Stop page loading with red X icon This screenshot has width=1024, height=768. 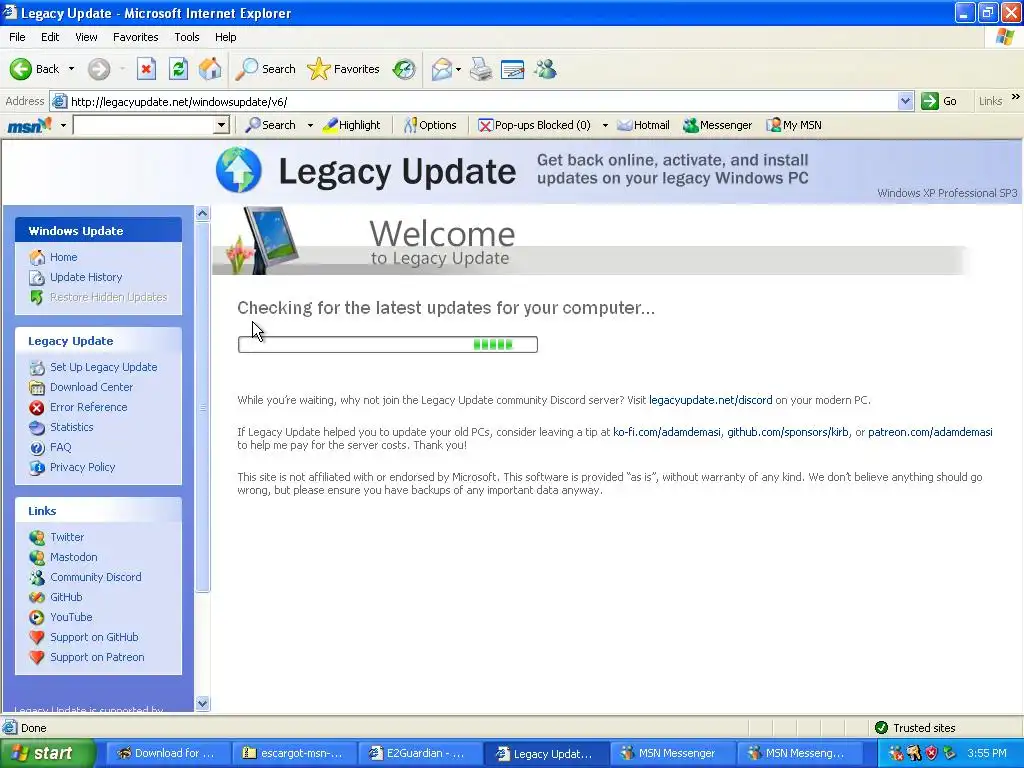click(x=146, y=69)
